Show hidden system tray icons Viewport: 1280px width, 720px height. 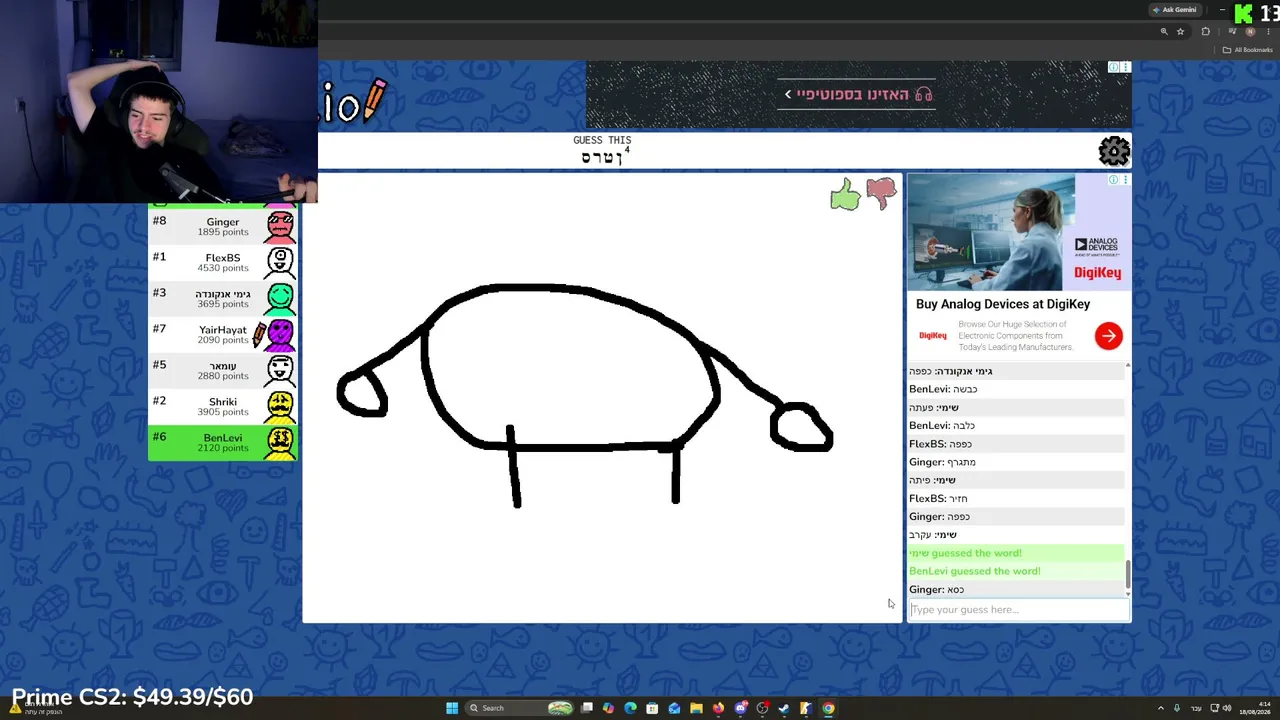click(1161, 708)
